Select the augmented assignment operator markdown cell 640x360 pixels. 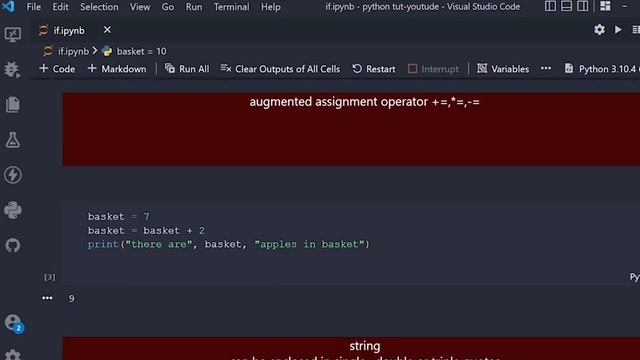click(351, 129)
